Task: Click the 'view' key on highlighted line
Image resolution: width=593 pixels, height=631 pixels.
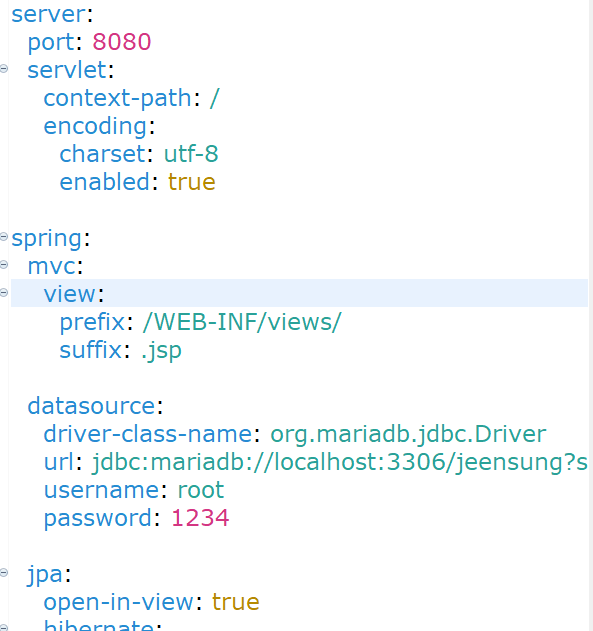Action: coord(70,294)
